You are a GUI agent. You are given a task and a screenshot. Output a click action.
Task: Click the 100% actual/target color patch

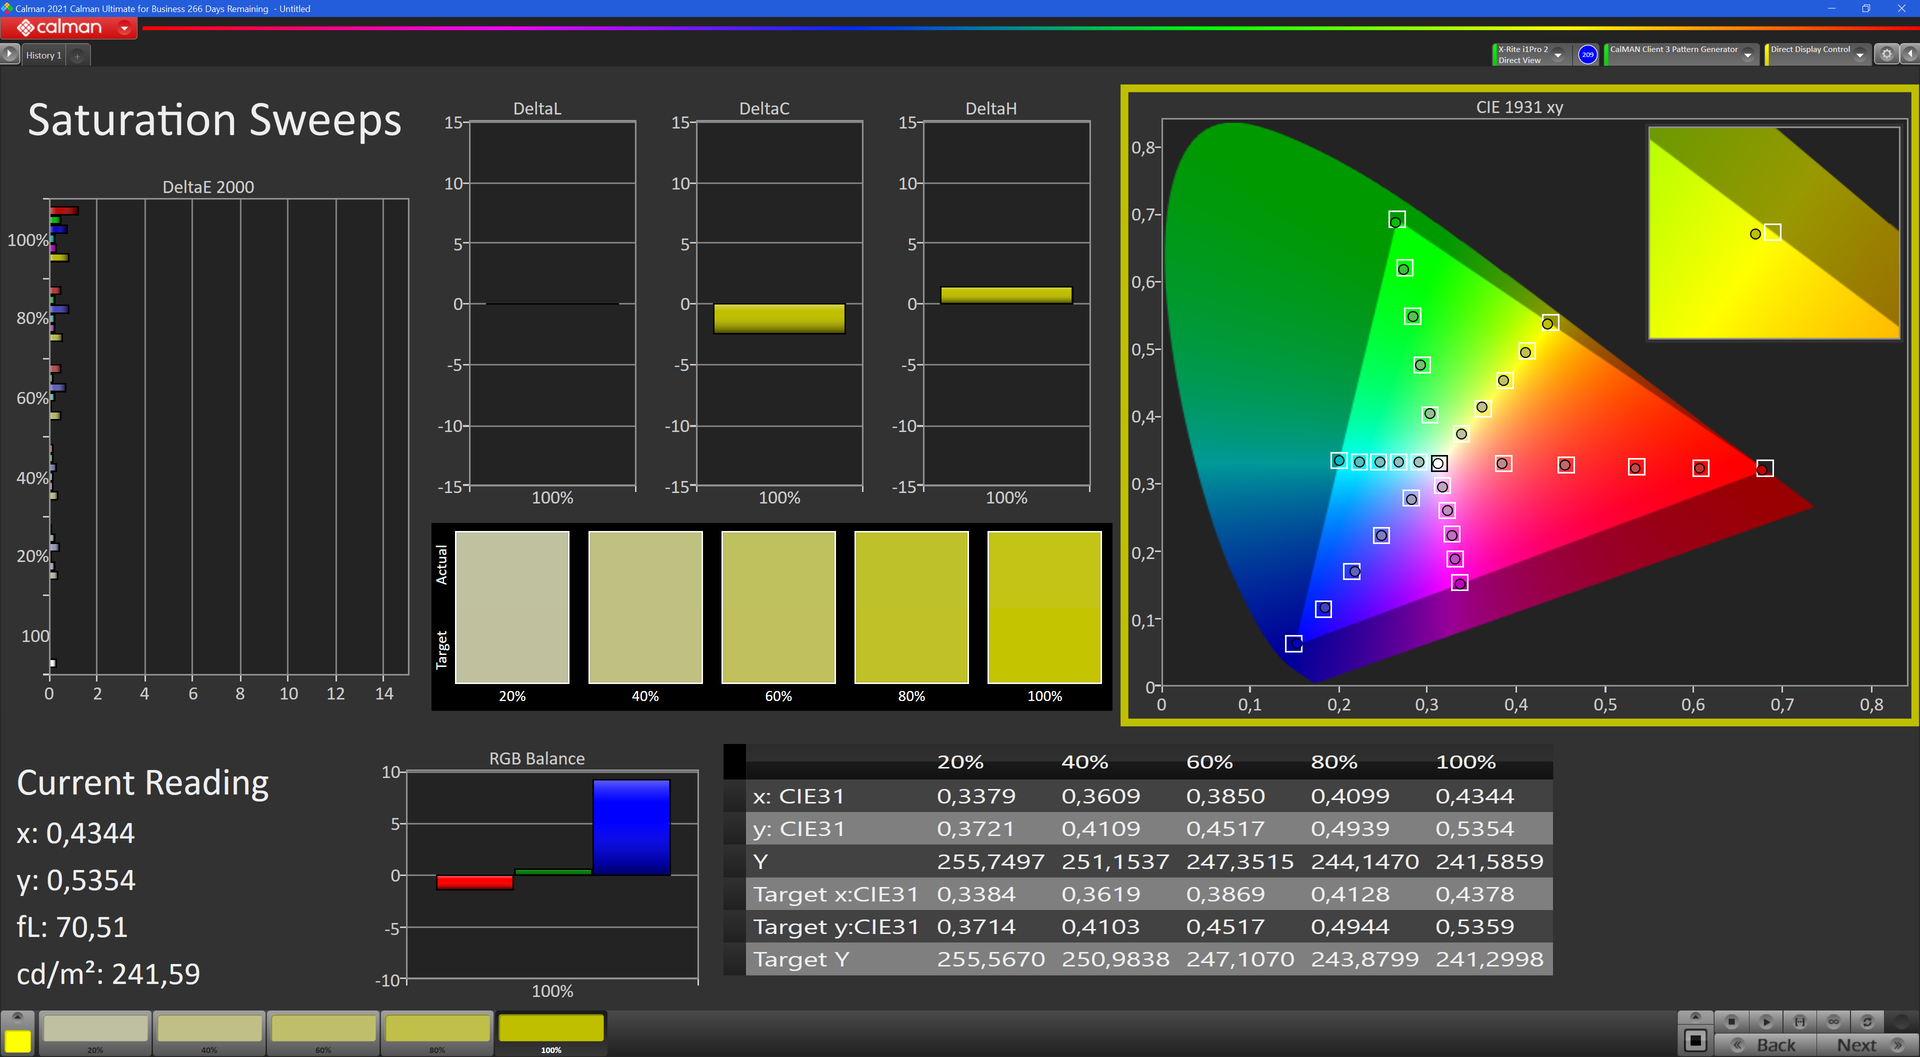point(1044,607)
